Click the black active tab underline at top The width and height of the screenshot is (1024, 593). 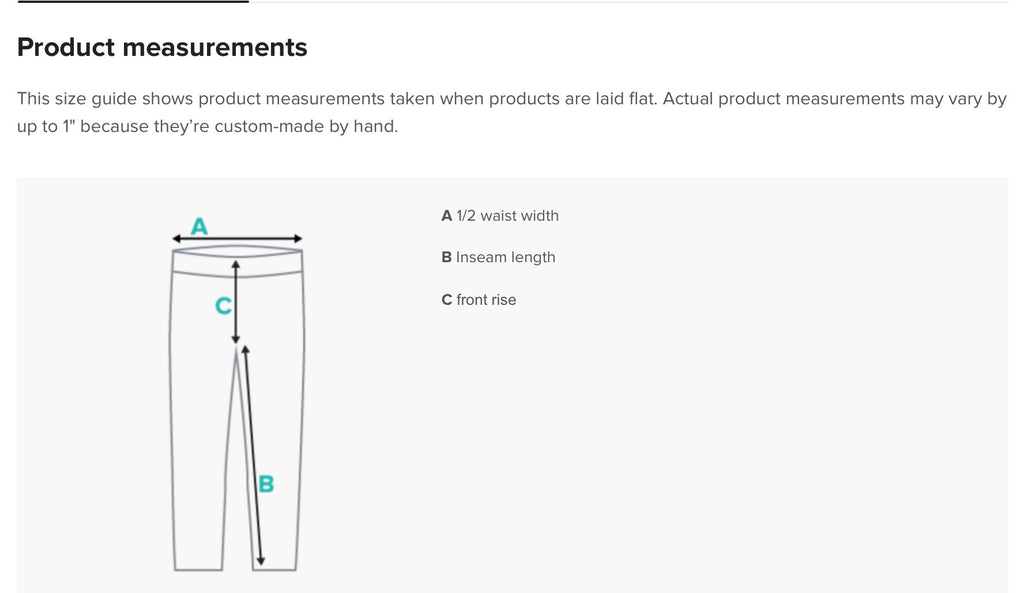coord(133,1)
